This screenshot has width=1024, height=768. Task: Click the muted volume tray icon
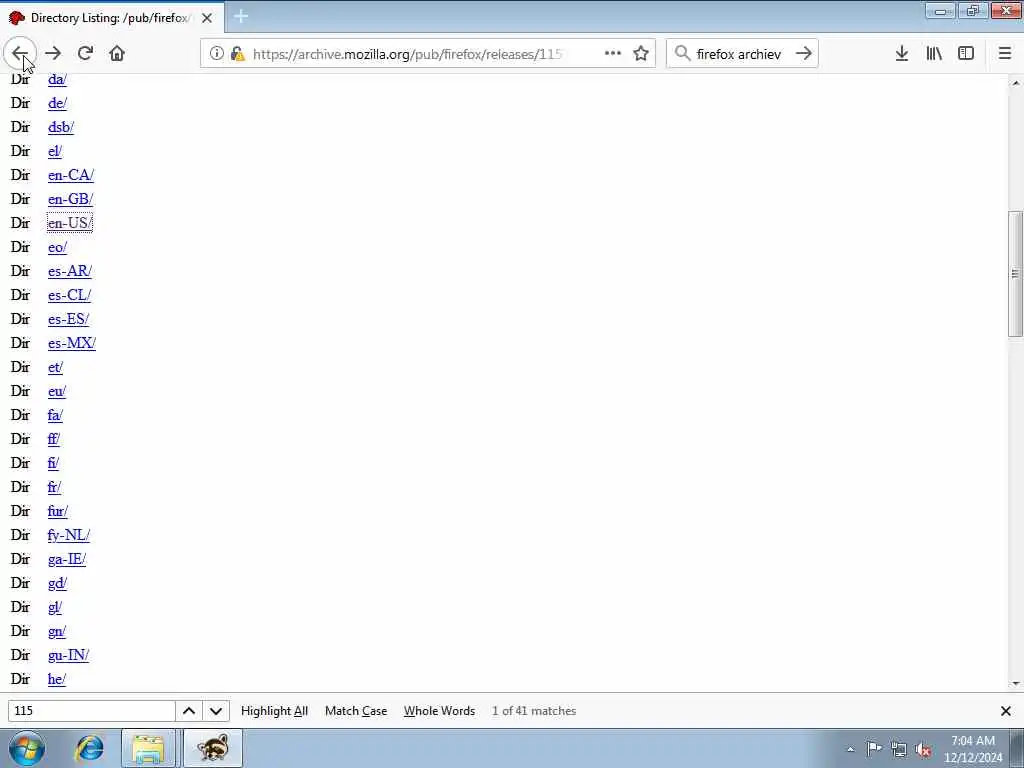pos(923,749)
